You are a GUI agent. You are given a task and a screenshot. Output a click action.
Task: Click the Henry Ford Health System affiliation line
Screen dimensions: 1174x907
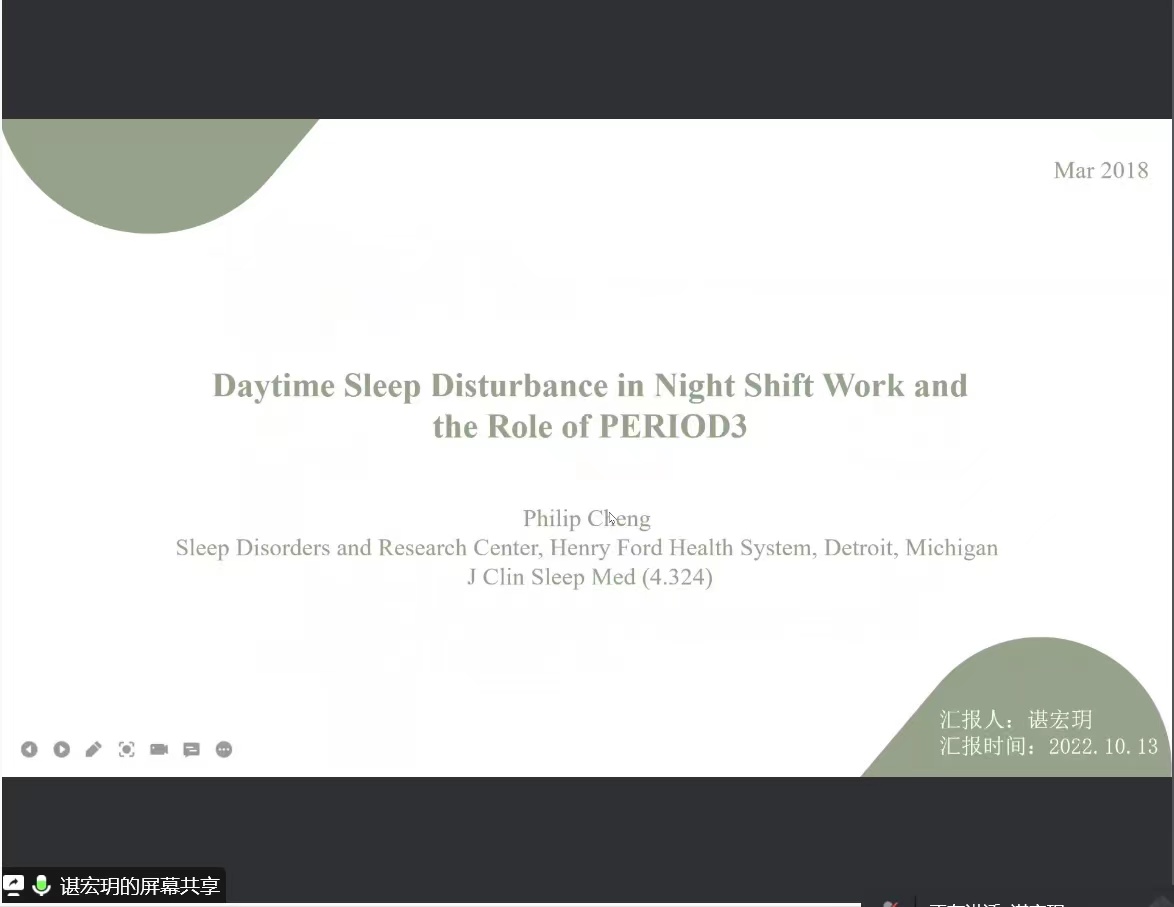586,548
